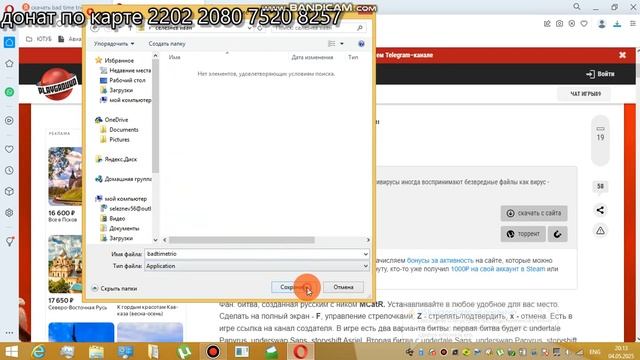Expand the Имя файла history dropdown
This screenshot has width=640, height=360.
coord(365,254)
